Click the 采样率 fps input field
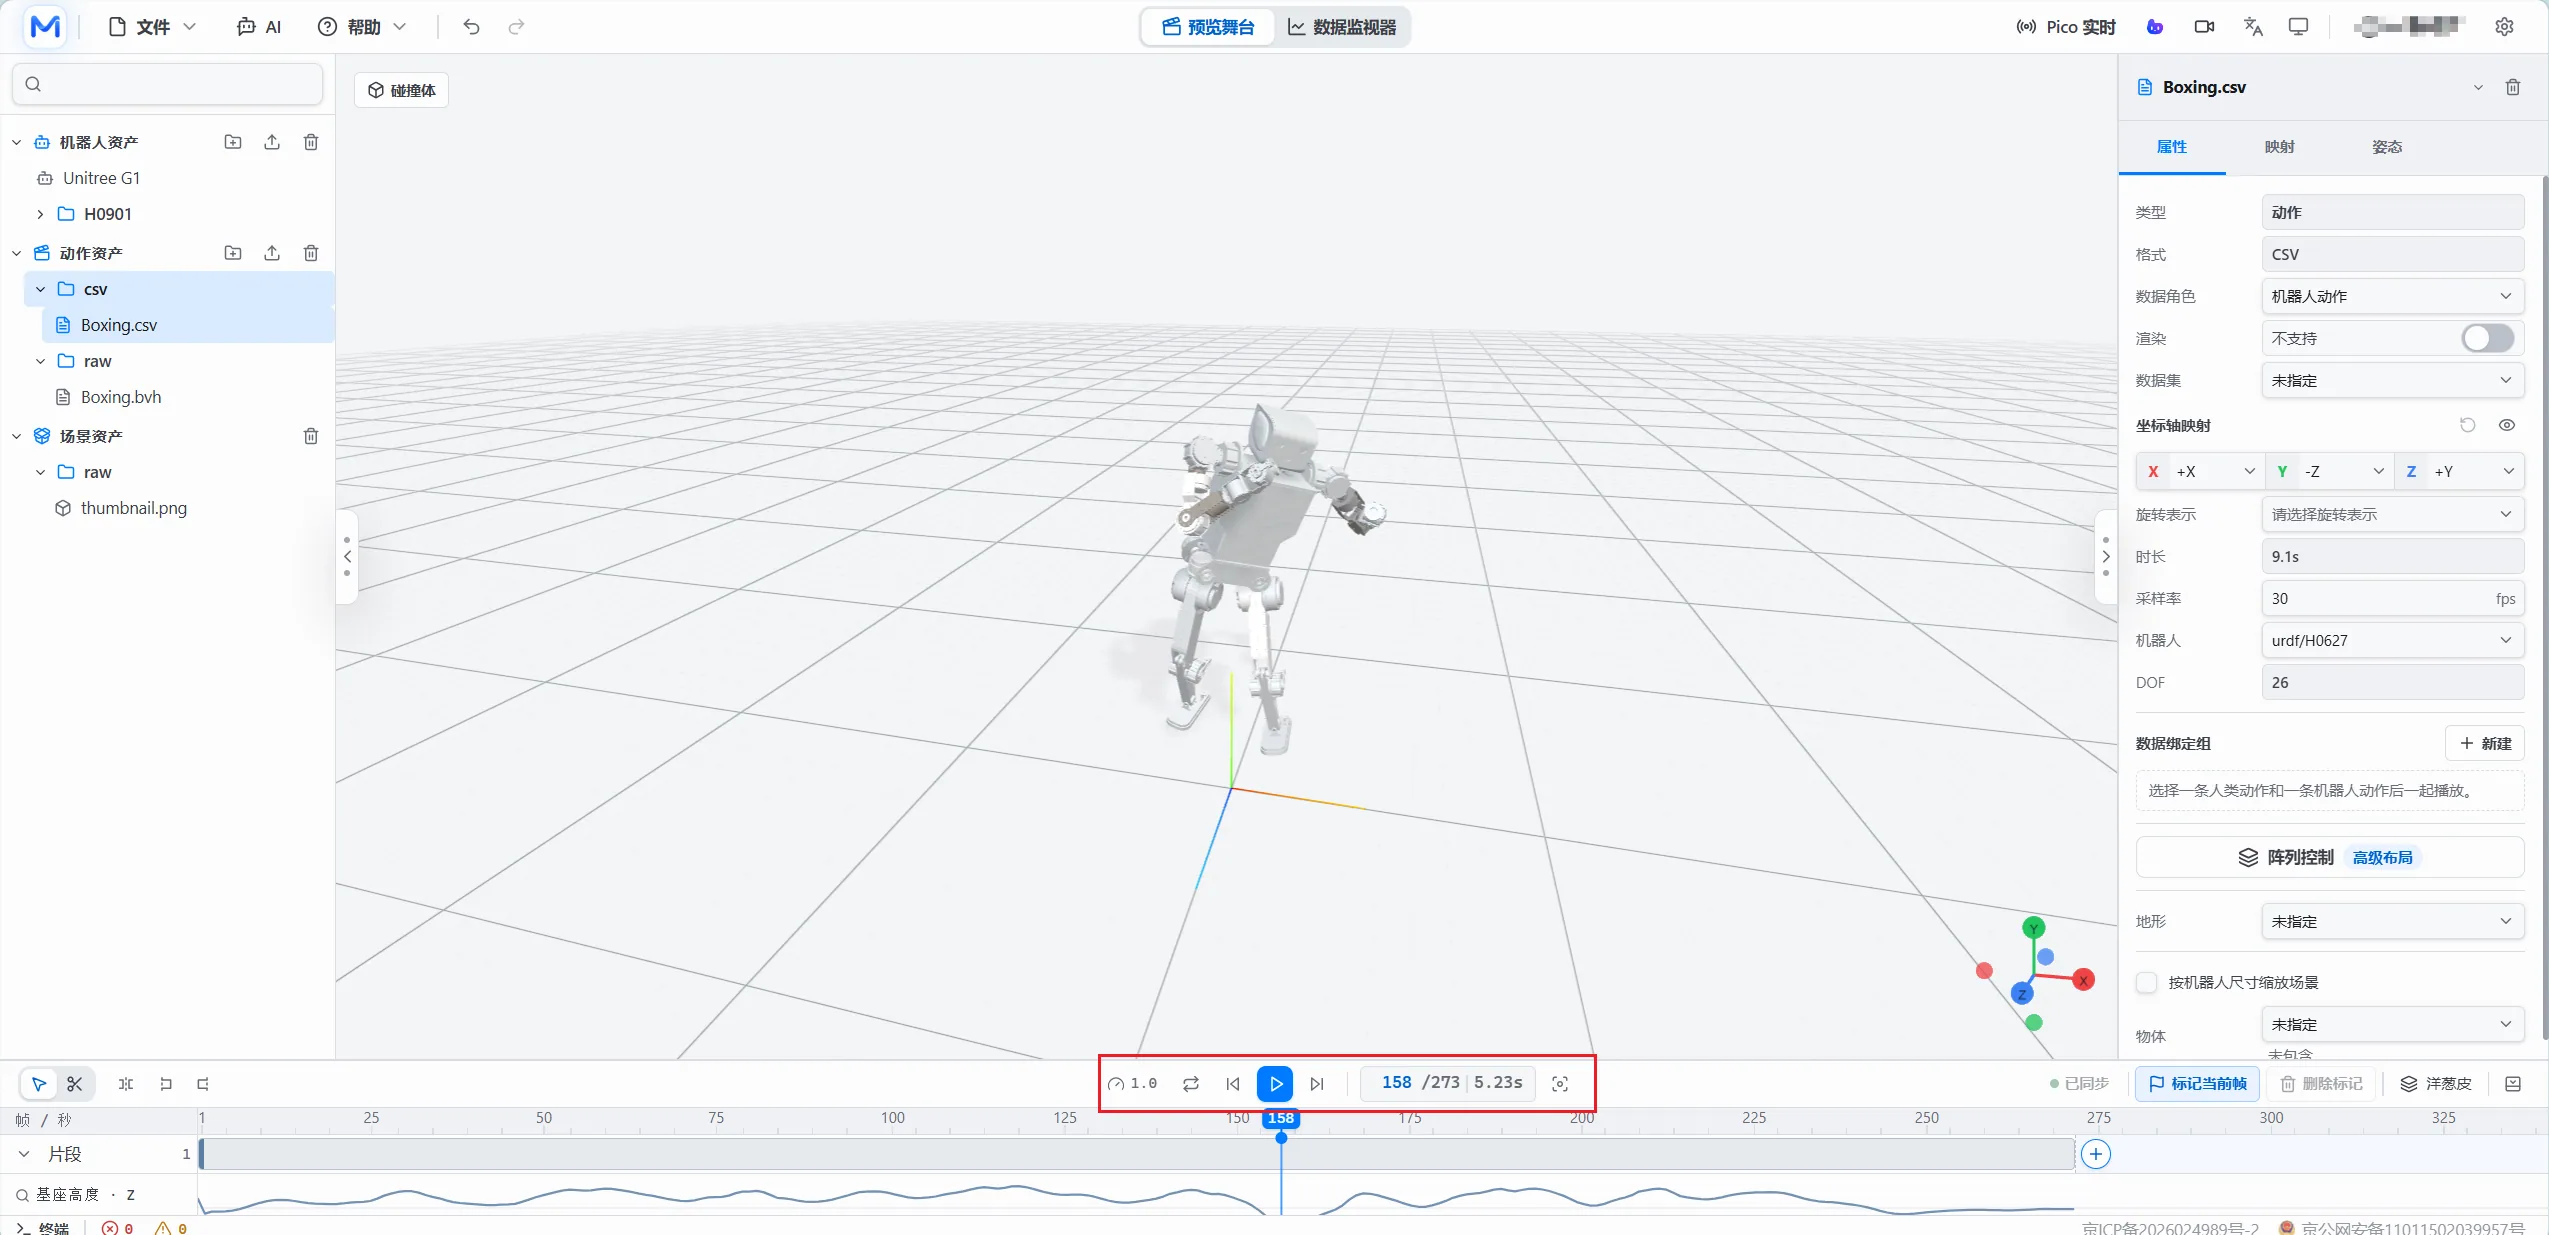Viewport: 2549px width, 1235px height. 2392,598
